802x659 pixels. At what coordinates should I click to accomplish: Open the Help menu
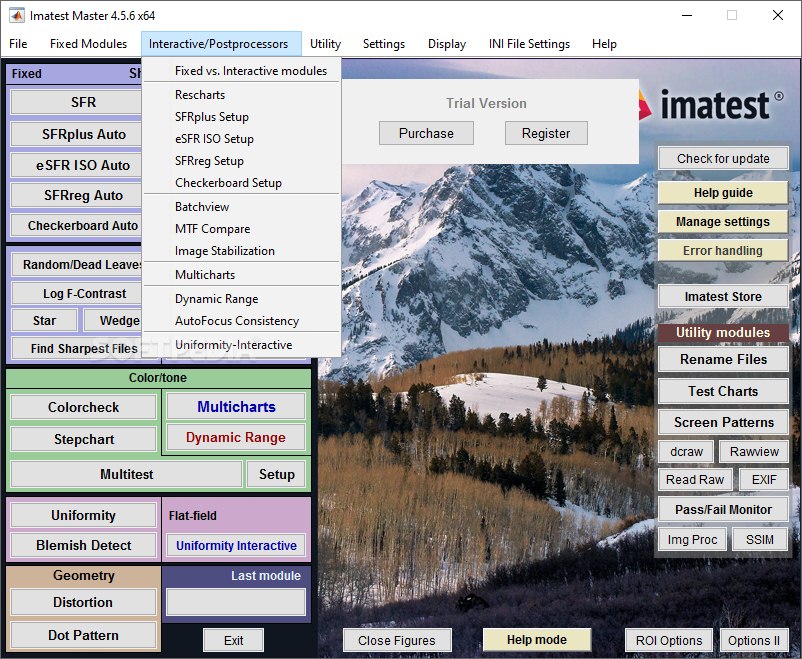pos(604,44)
